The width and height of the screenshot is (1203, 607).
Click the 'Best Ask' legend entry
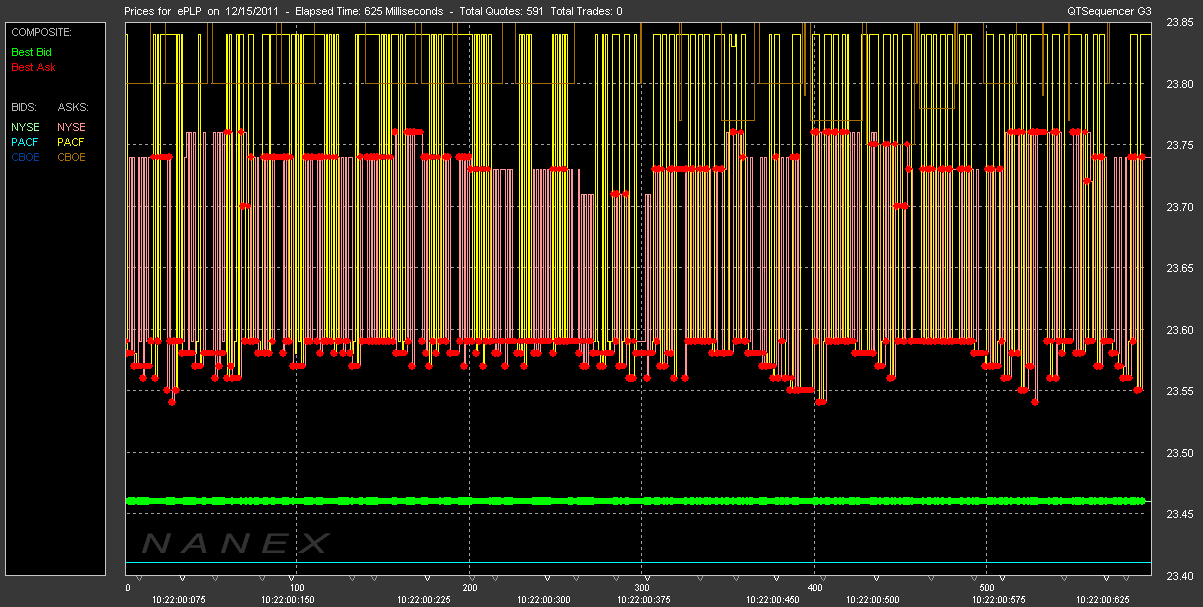(x=33, y=68)
